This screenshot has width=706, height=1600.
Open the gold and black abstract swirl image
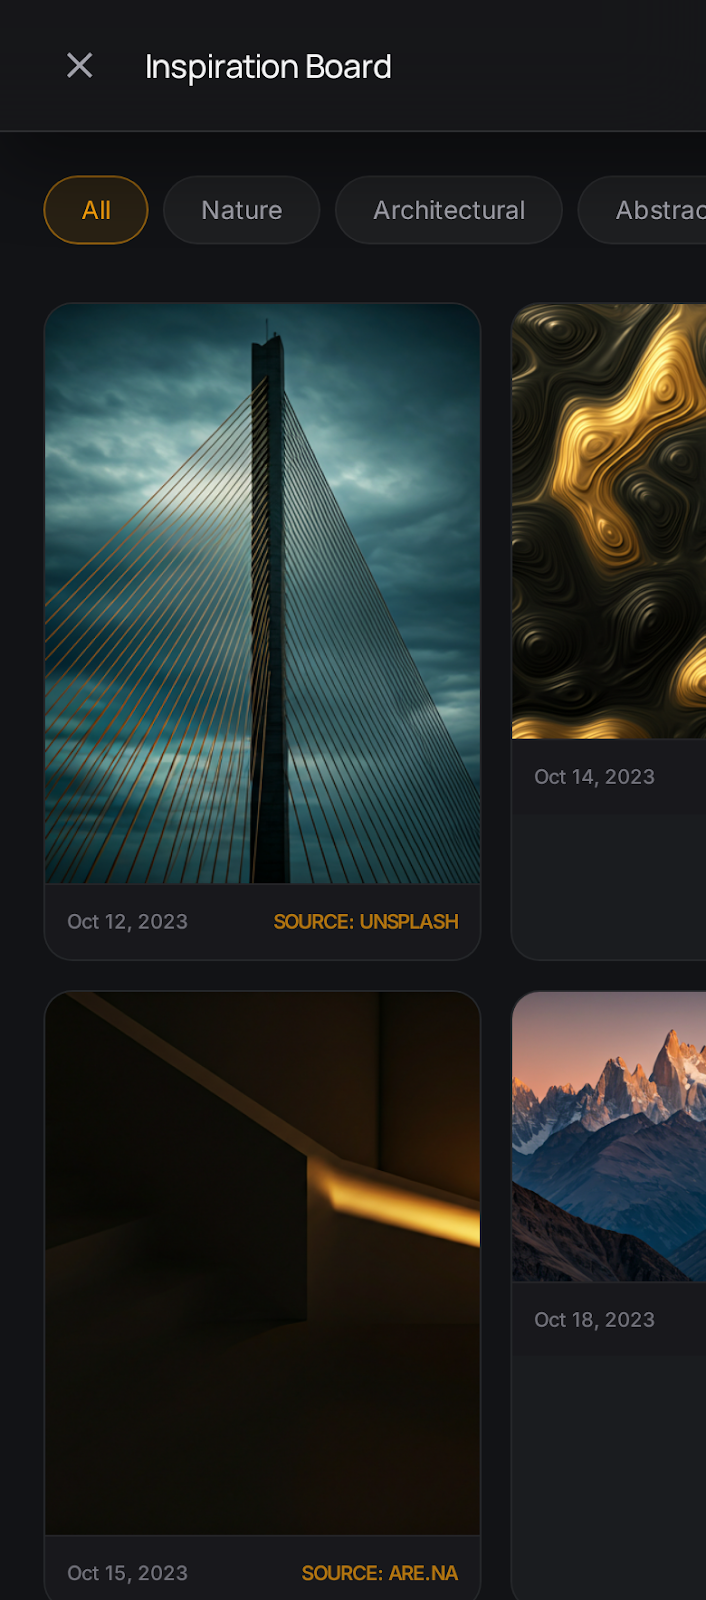pyautogui.click(x=609, y=521)
